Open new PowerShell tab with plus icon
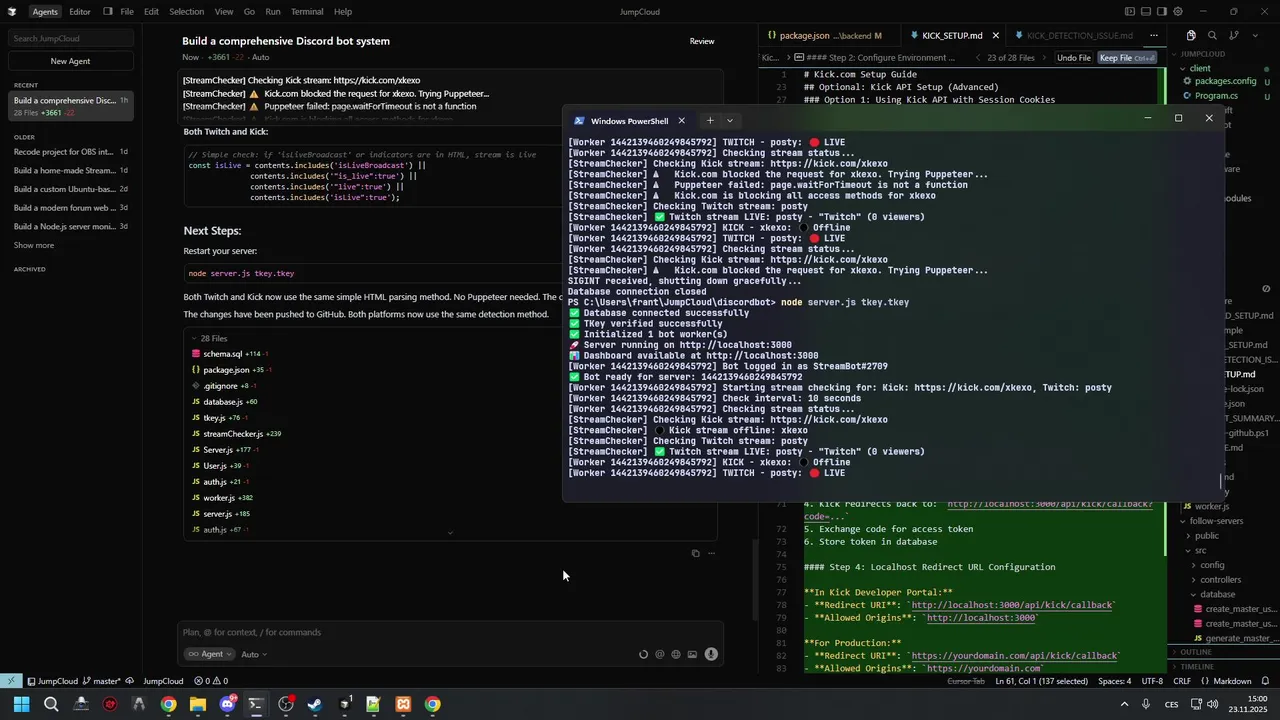 click(x=710, y=121)
